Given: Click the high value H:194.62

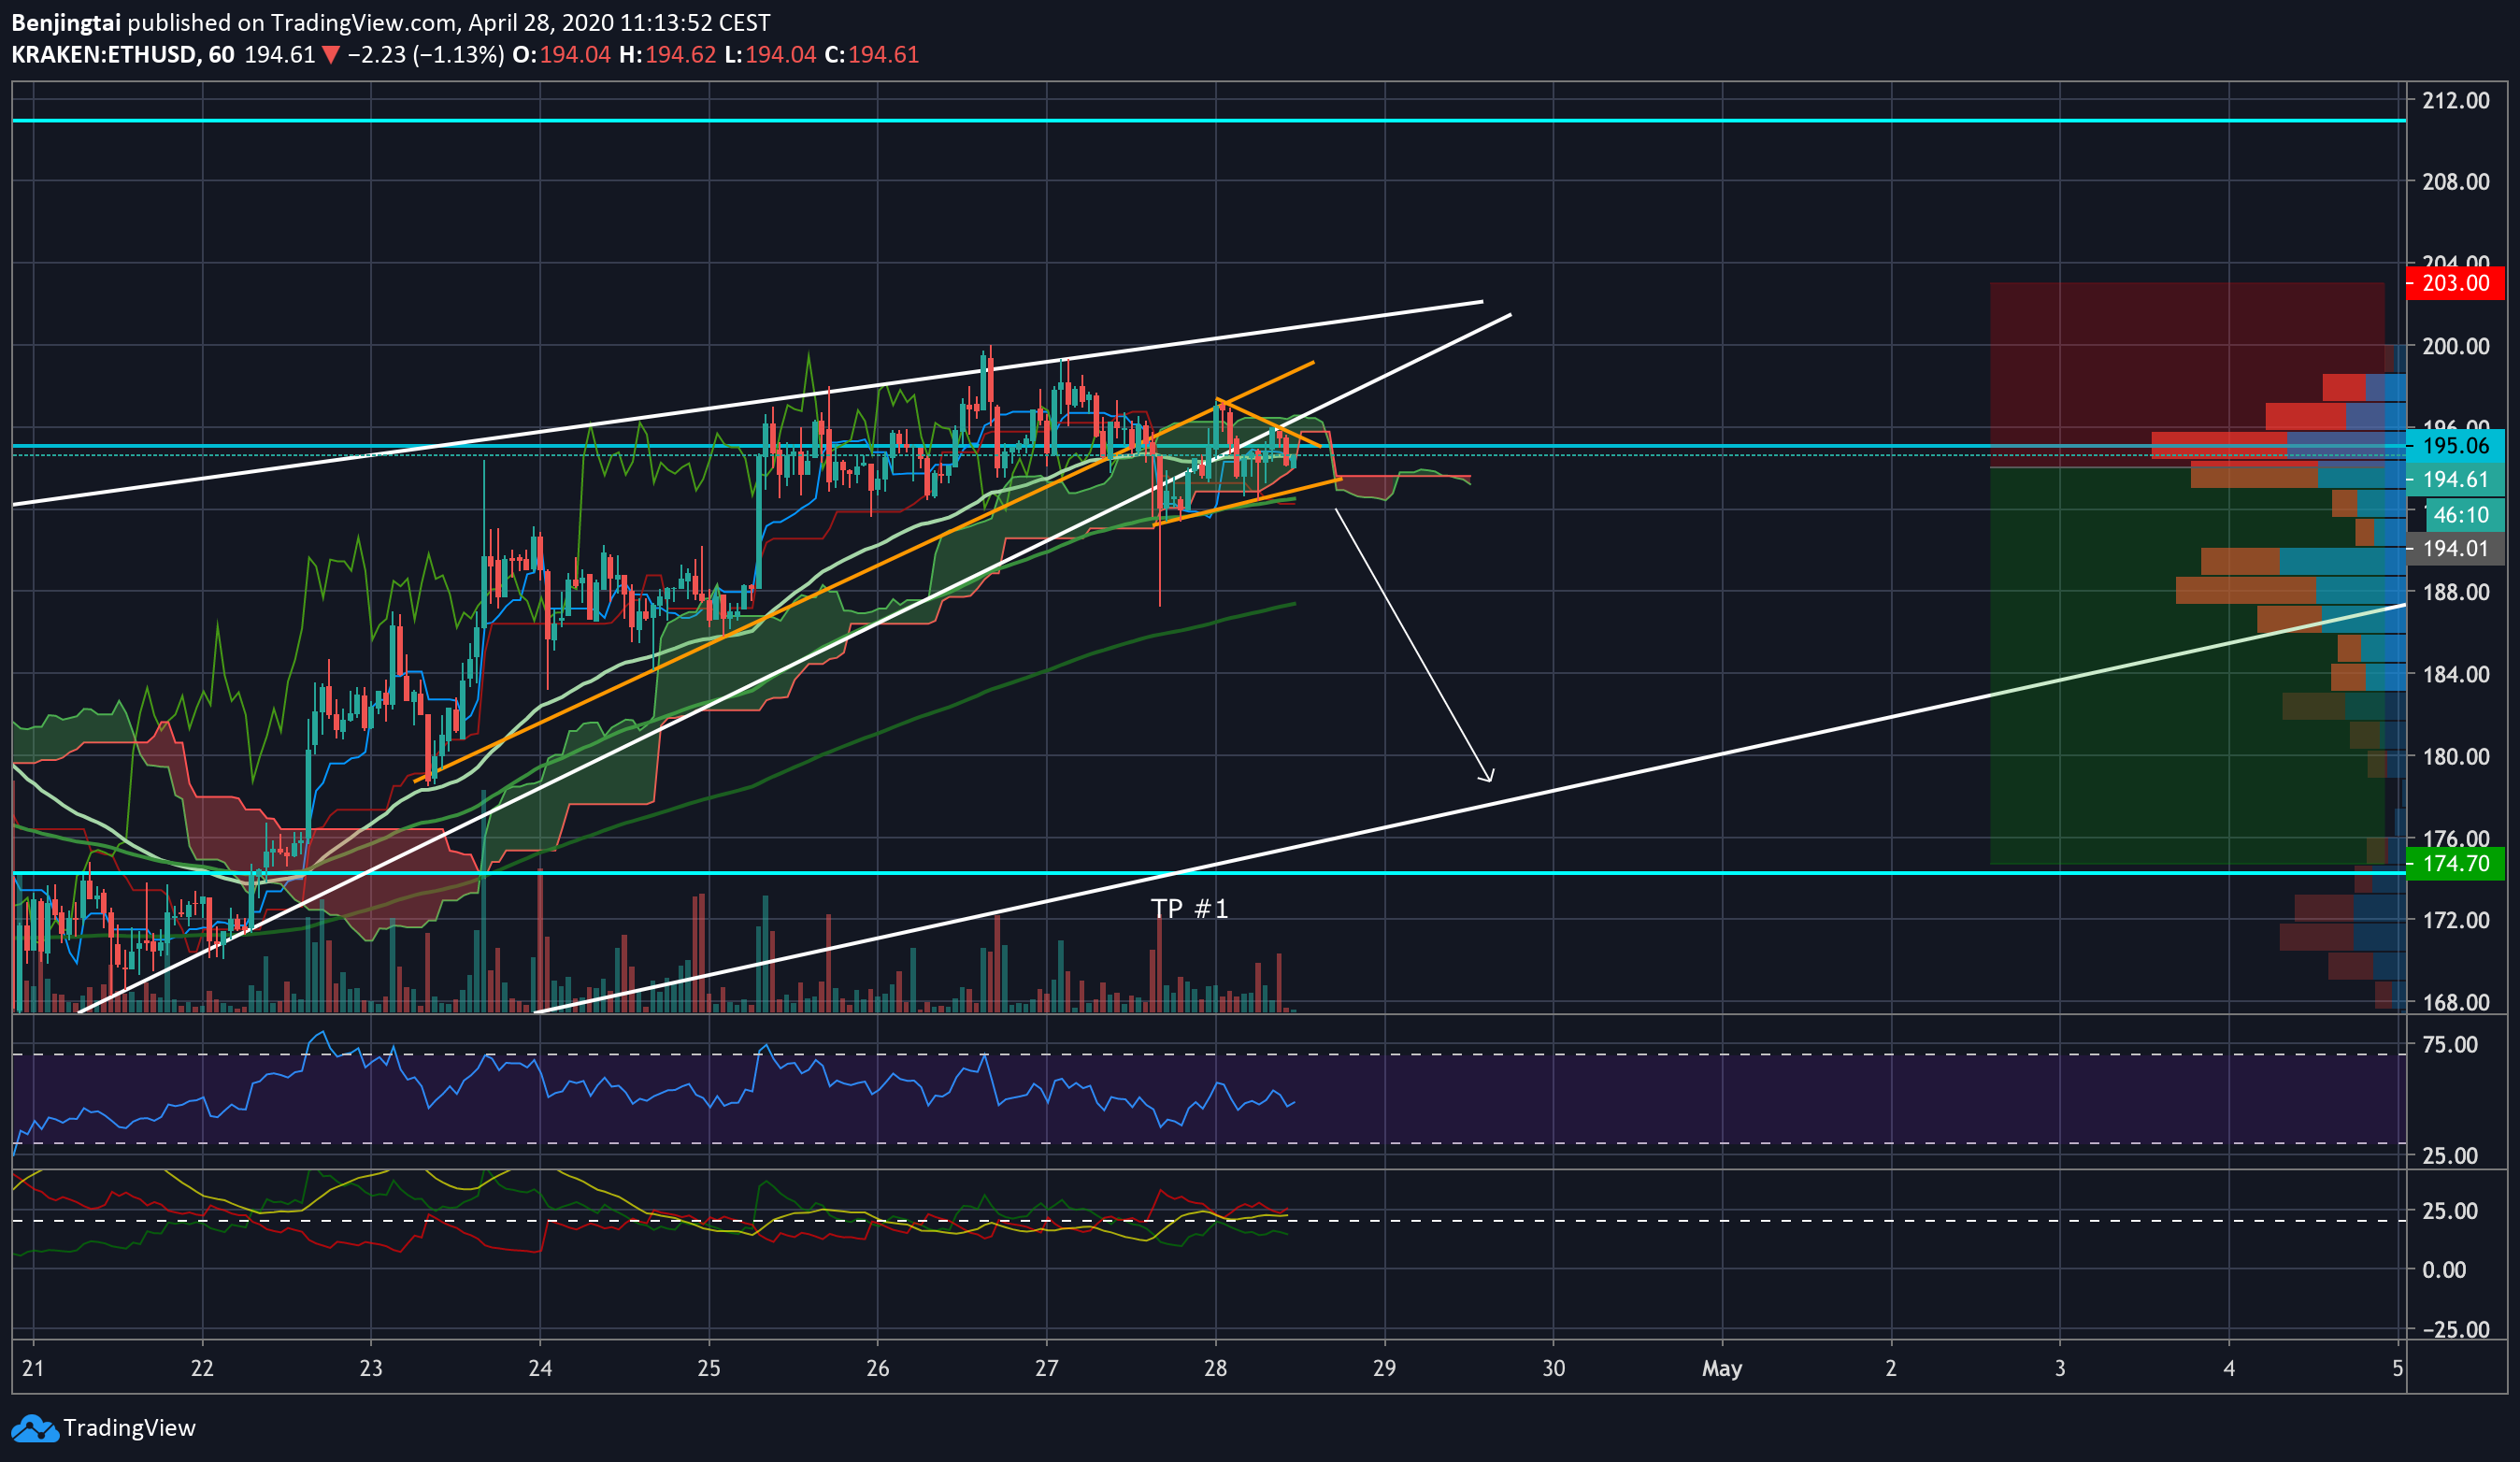Looking at the screenshot, I should (x=668, y=55).
